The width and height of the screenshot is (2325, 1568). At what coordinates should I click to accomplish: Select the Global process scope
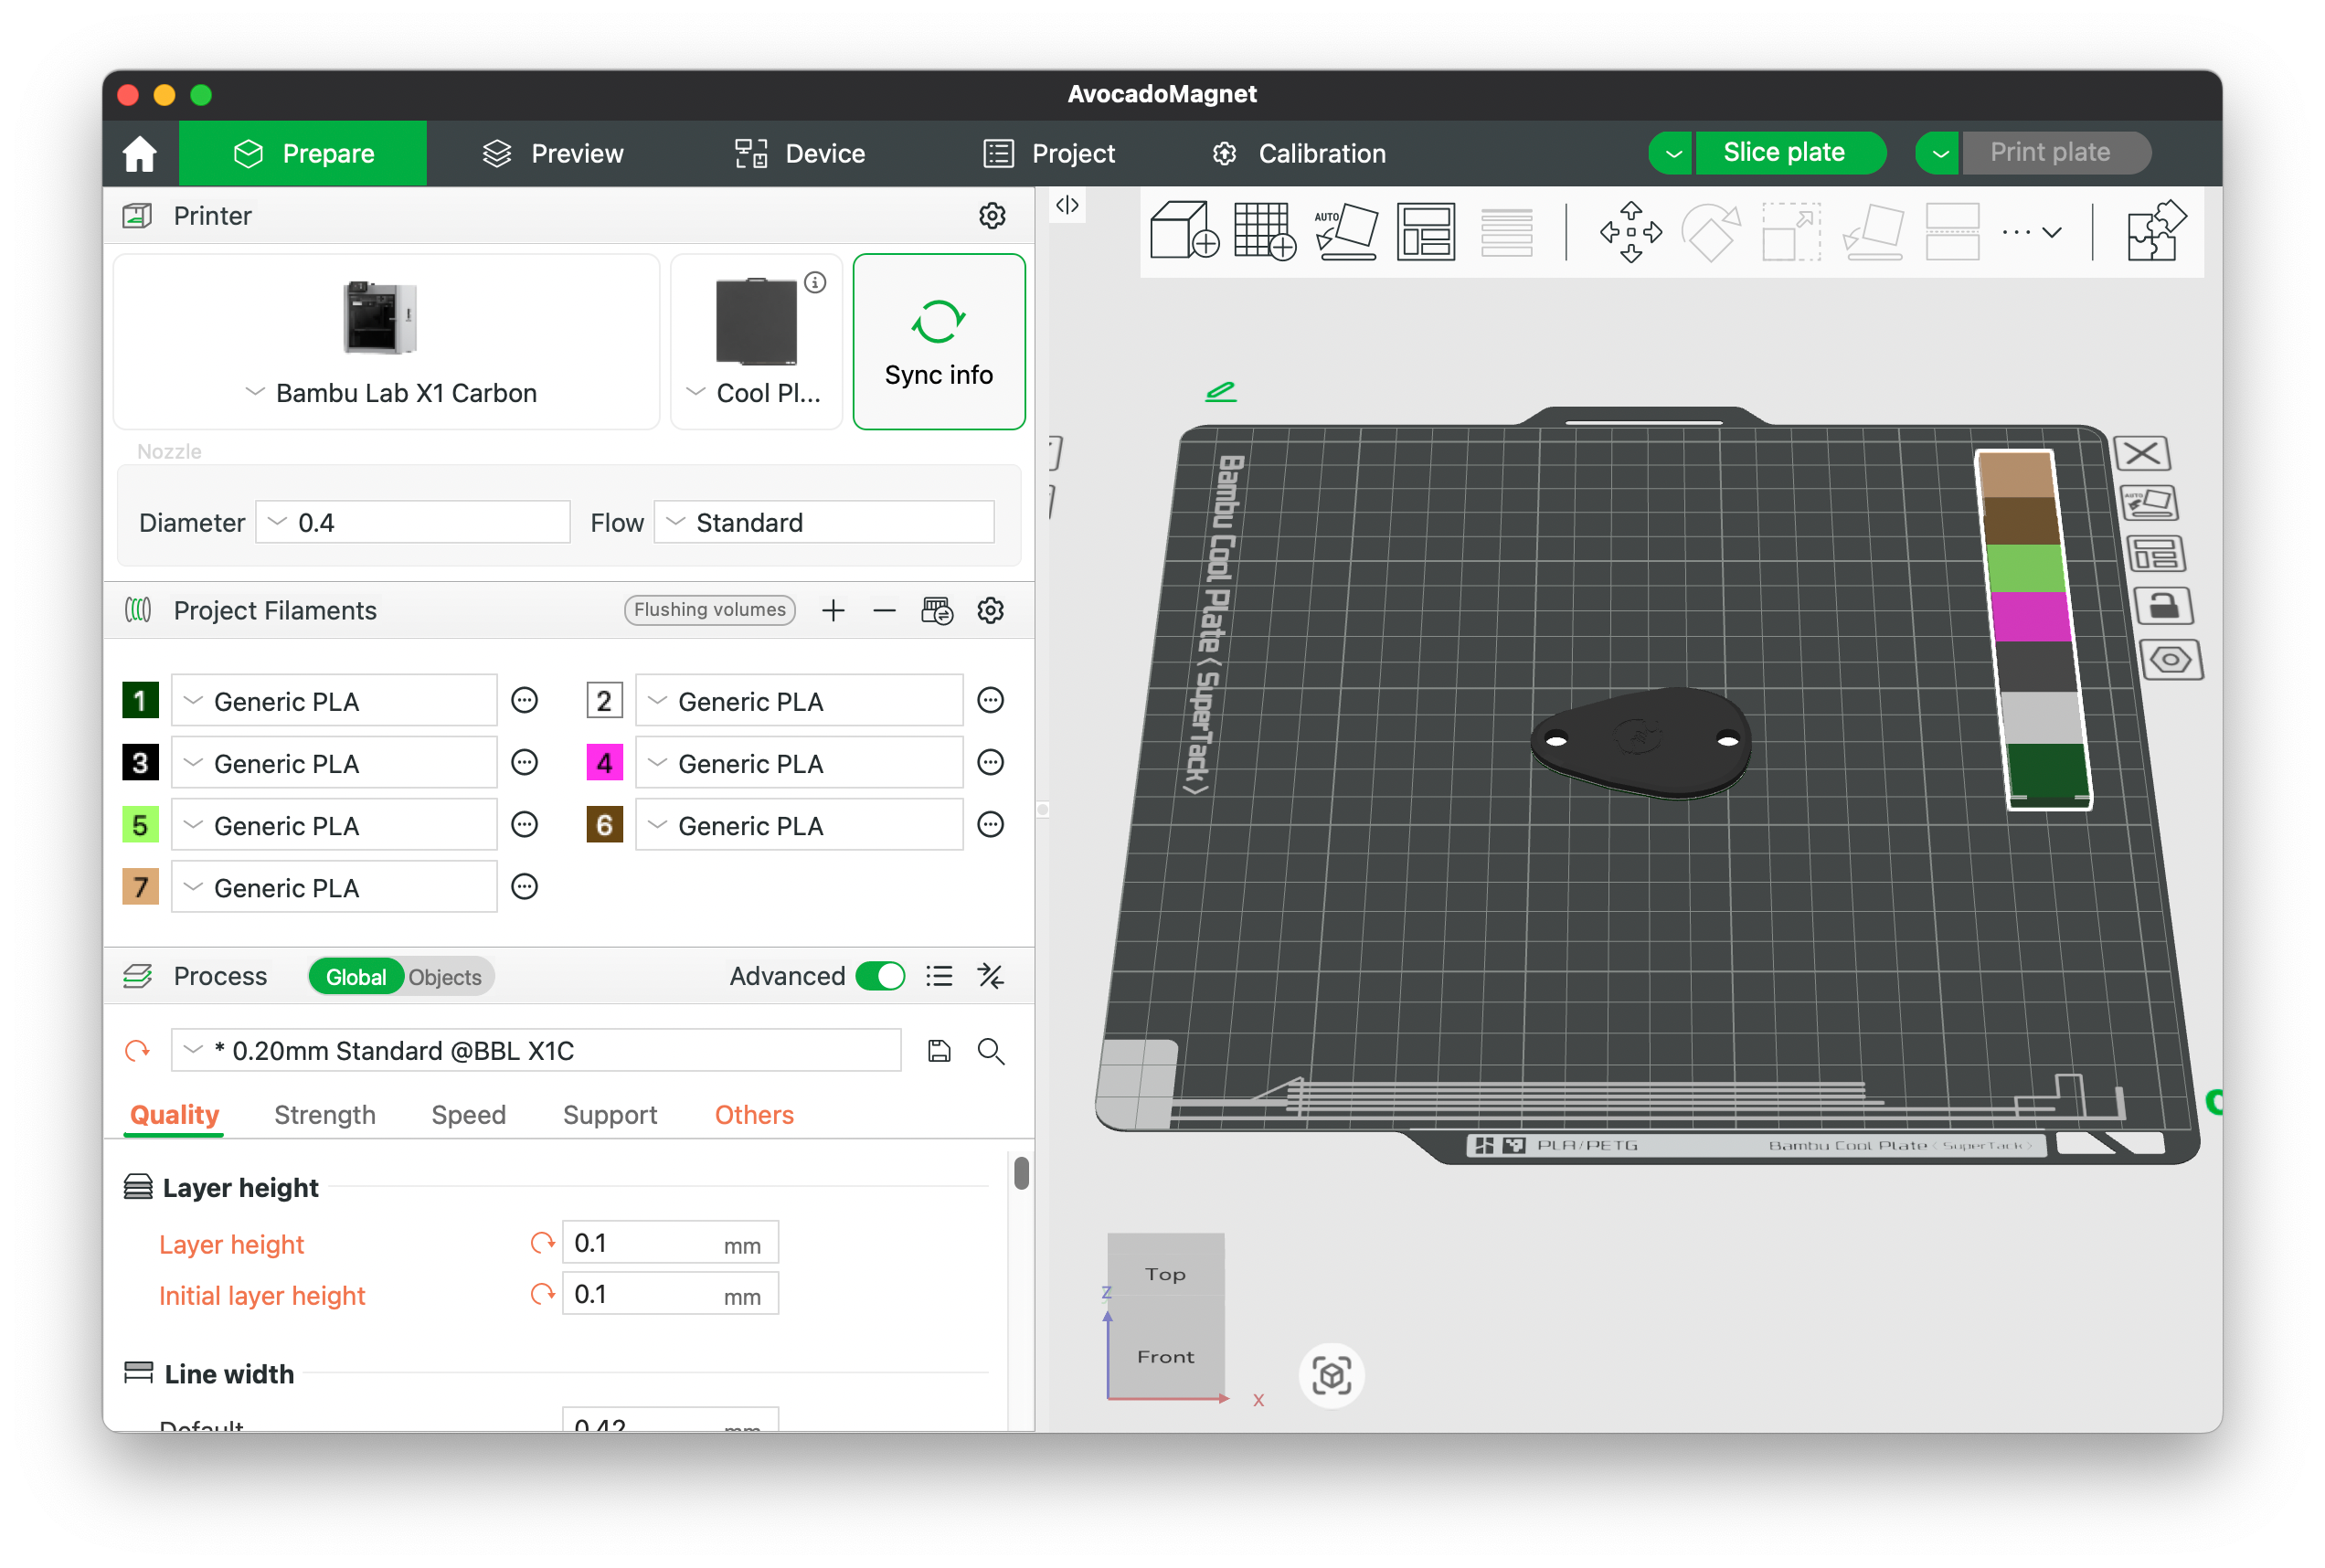pyautogui.click(x=355, y=977)
